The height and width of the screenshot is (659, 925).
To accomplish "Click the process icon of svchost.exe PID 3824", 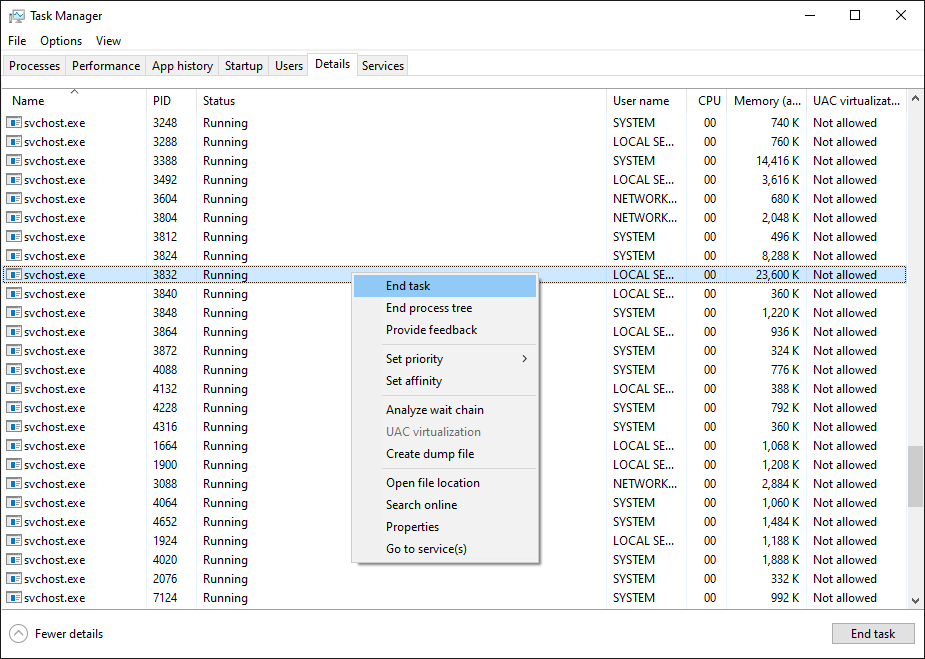I will click(14, 255).
